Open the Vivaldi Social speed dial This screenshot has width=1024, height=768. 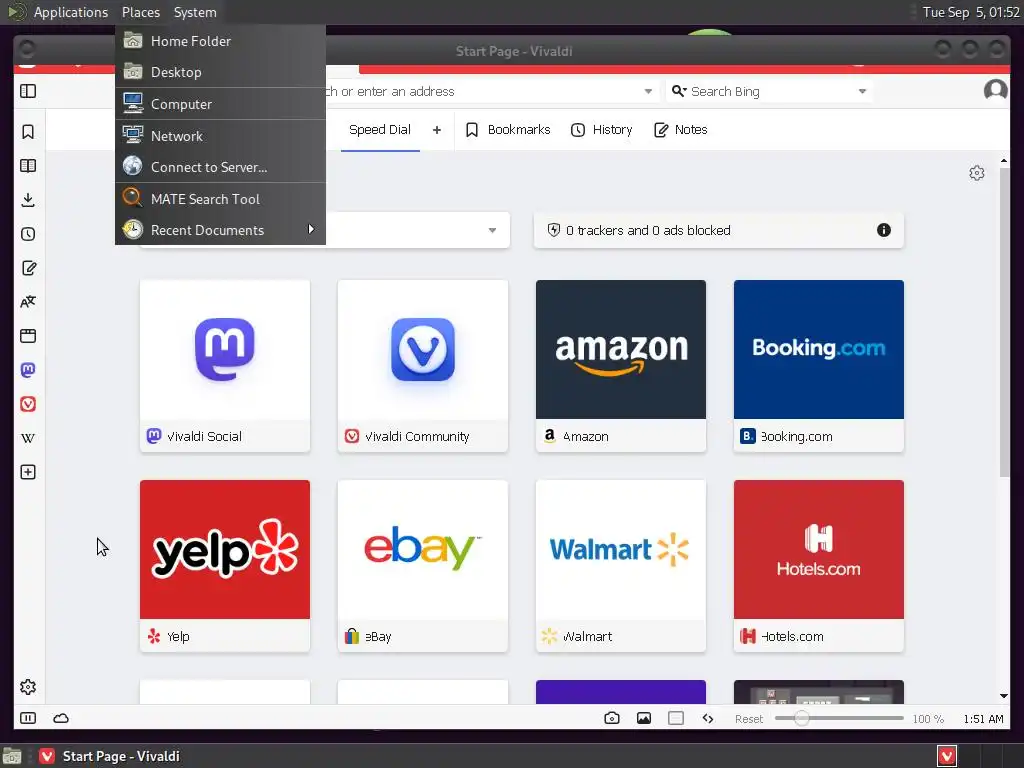(225, 366)
